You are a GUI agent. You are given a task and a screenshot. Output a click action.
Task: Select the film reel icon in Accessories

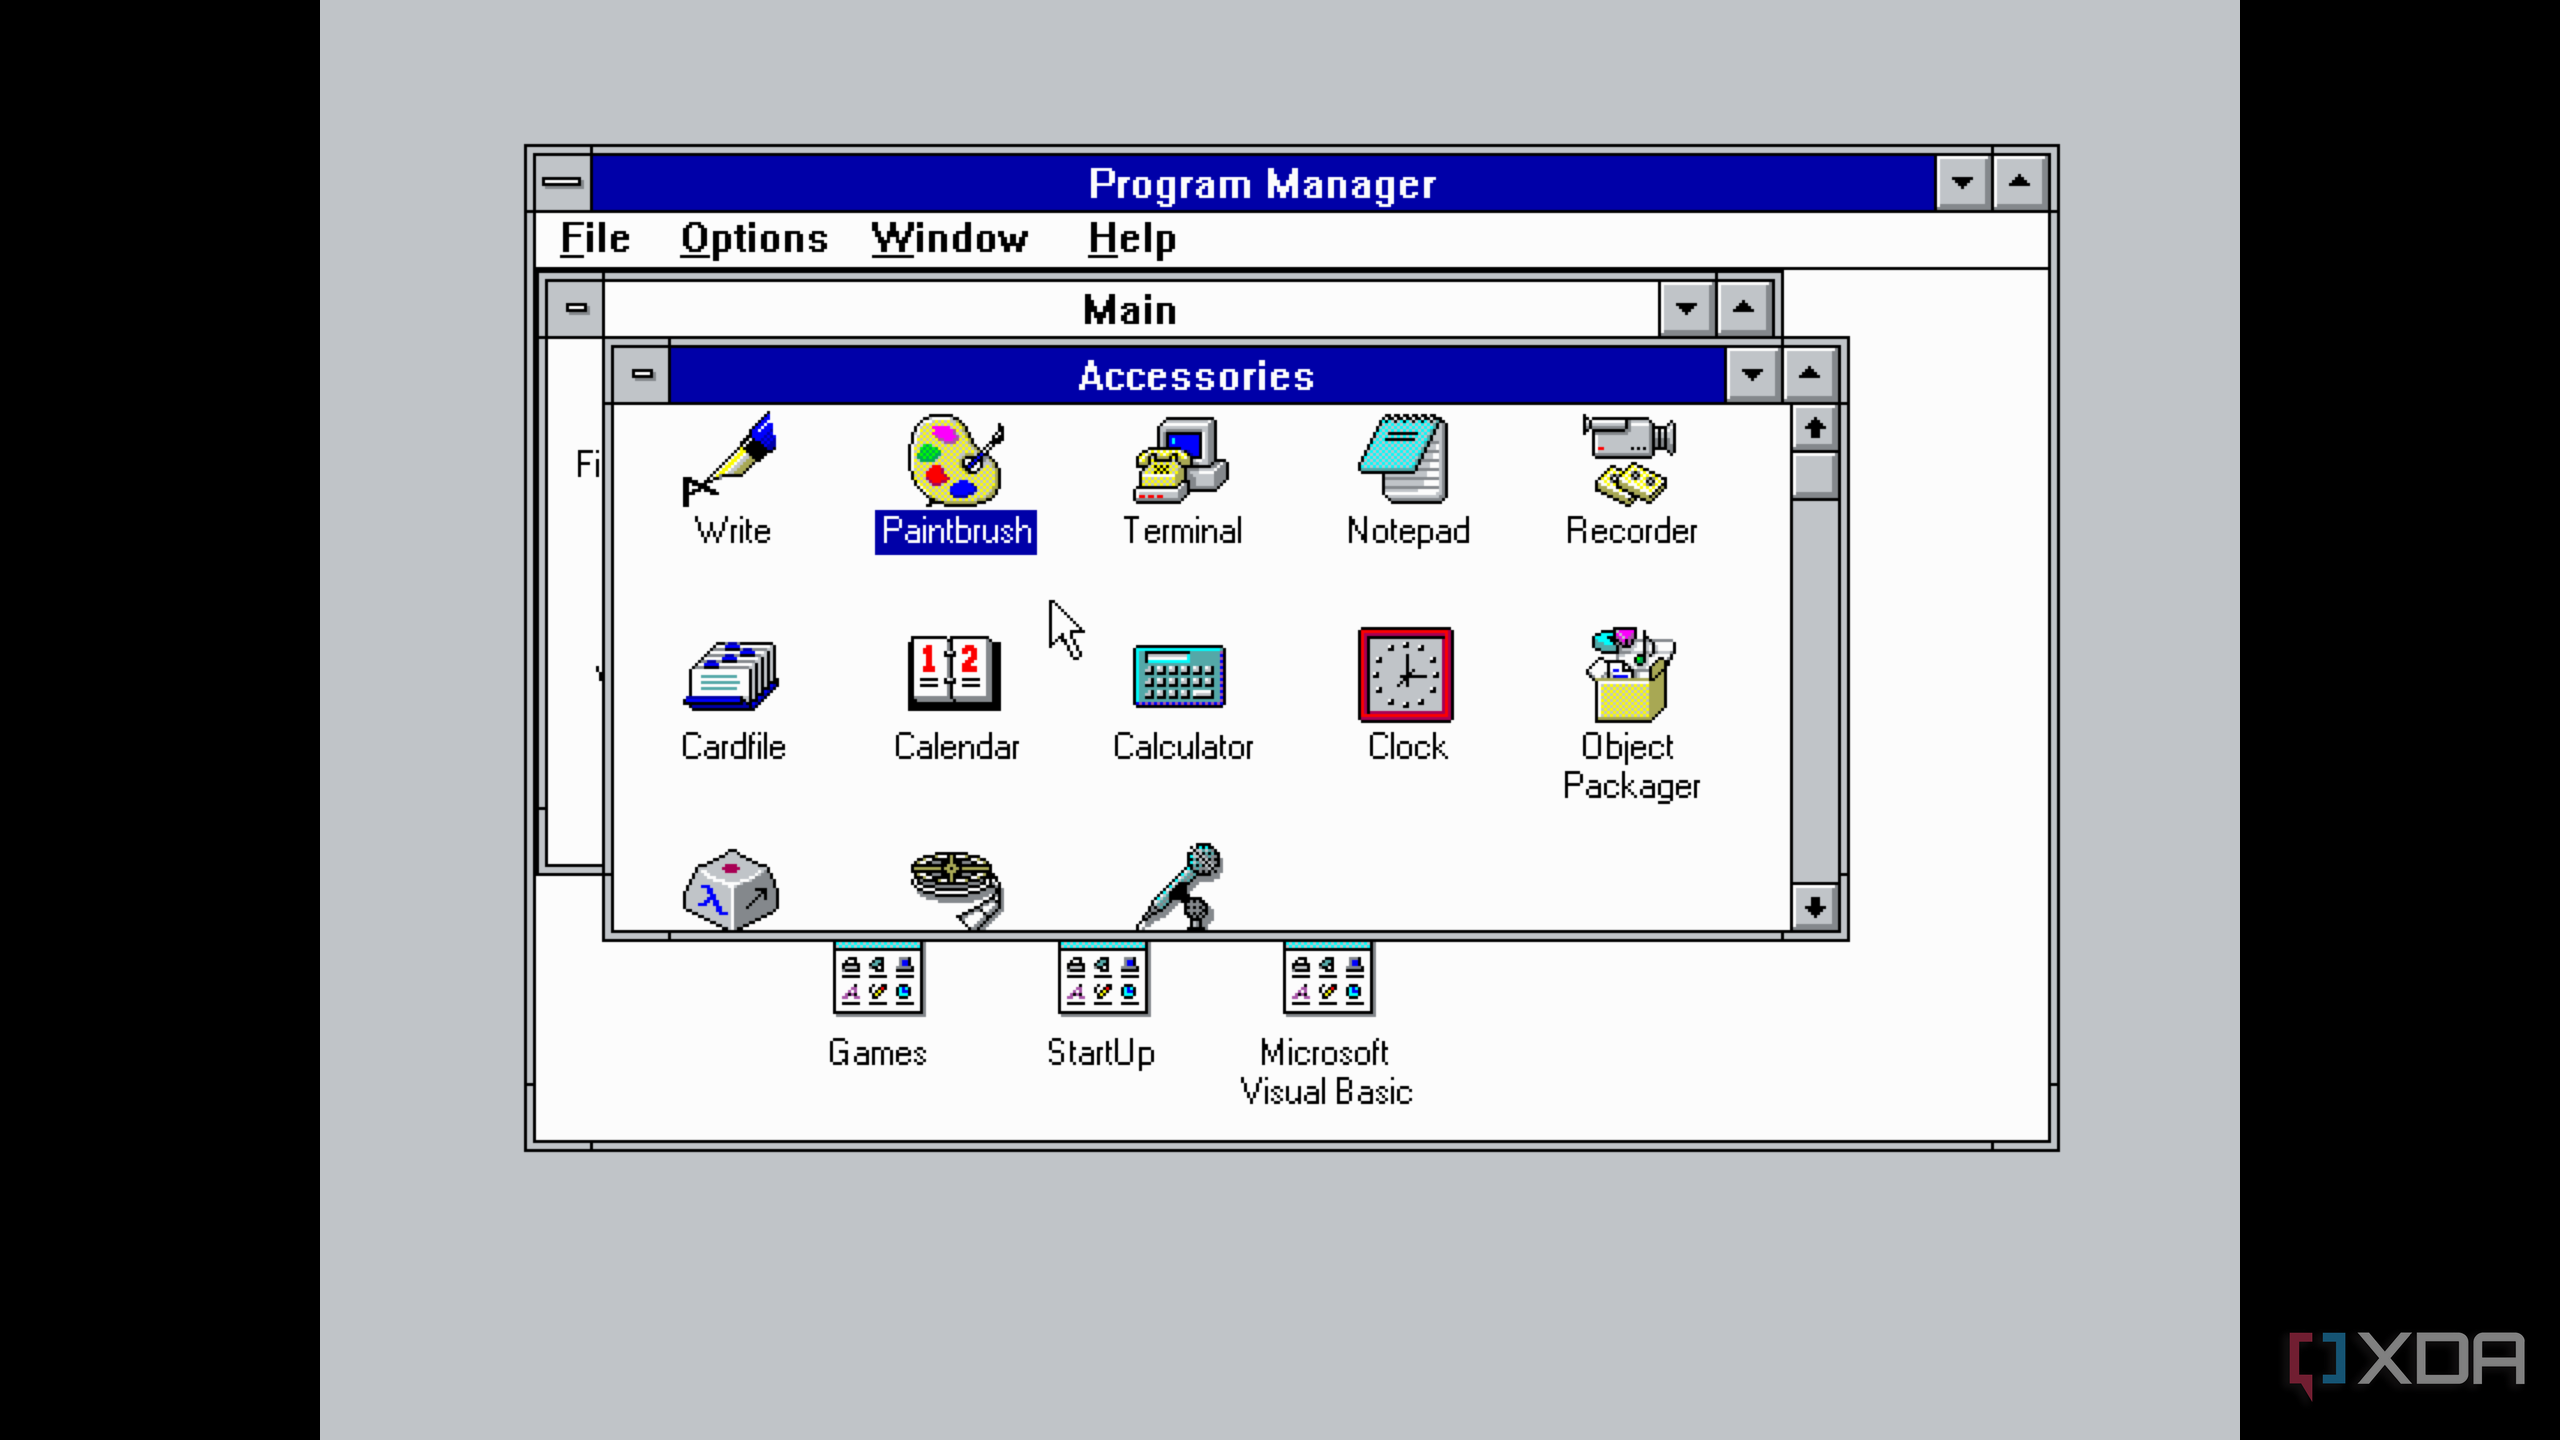point(957,888)
